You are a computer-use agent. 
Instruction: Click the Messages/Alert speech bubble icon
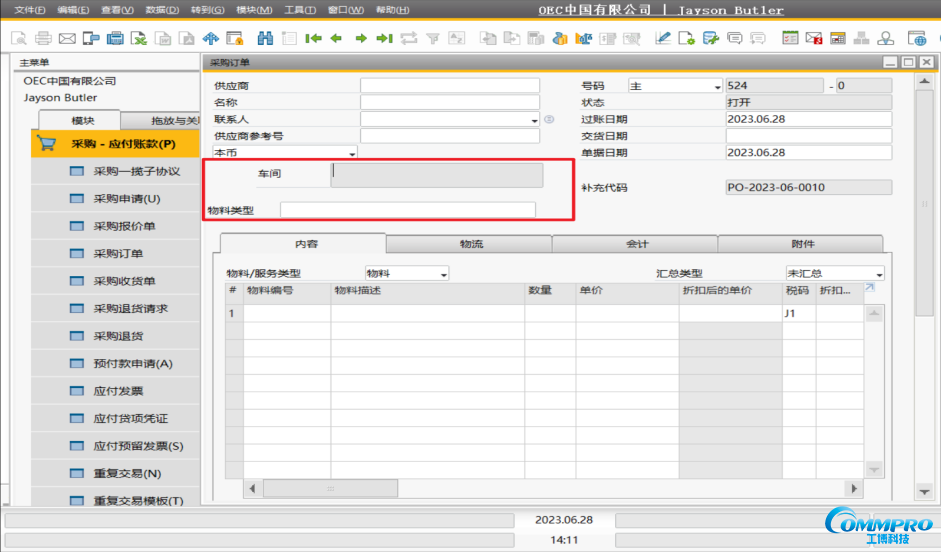(x=735, y=38)
